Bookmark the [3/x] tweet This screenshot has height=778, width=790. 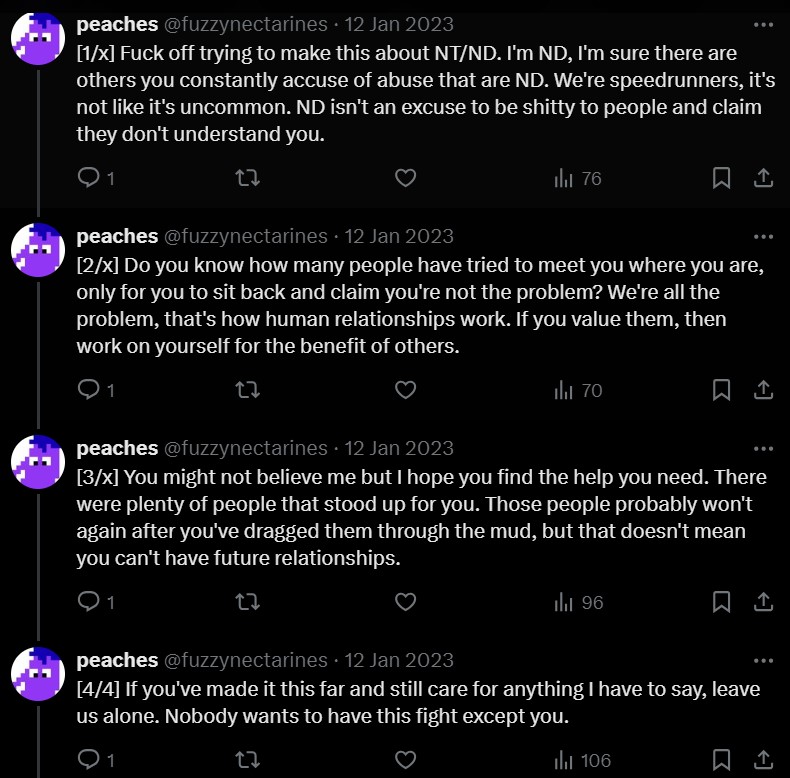coord(721,602)
